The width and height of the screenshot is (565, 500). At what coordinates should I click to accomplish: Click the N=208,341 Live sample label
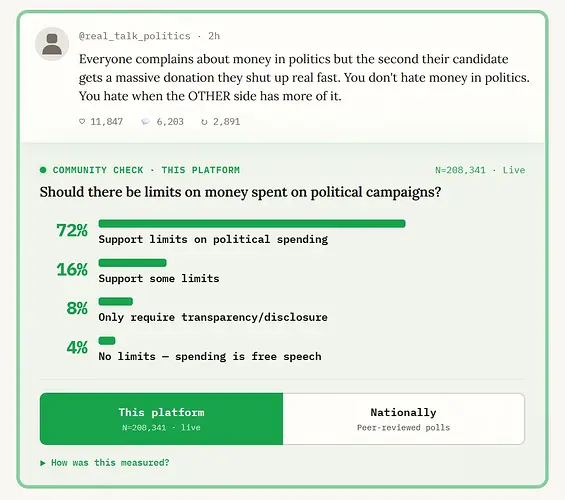(x=480, y=170)
